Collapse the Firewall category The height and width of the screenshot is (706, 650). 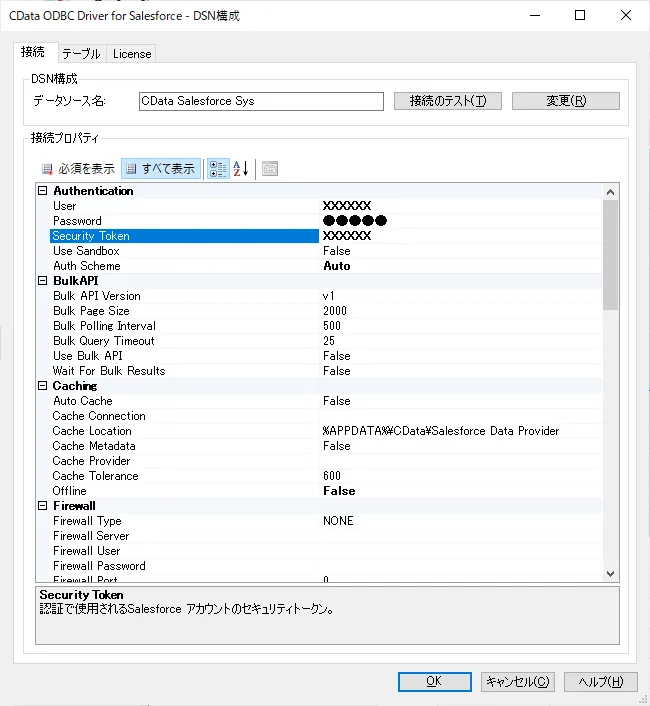pyautogui.click(x=43, y=506)
